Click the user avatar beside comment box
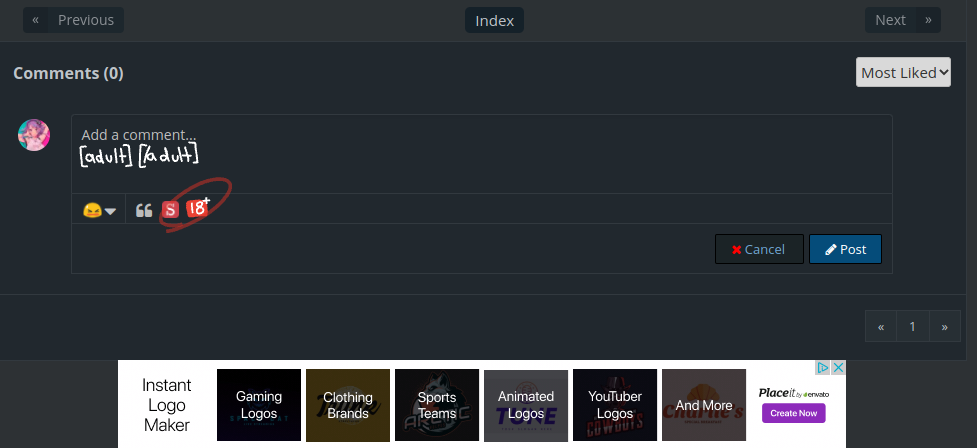This screenshot has height=448, width=977. tap(34, 135)
